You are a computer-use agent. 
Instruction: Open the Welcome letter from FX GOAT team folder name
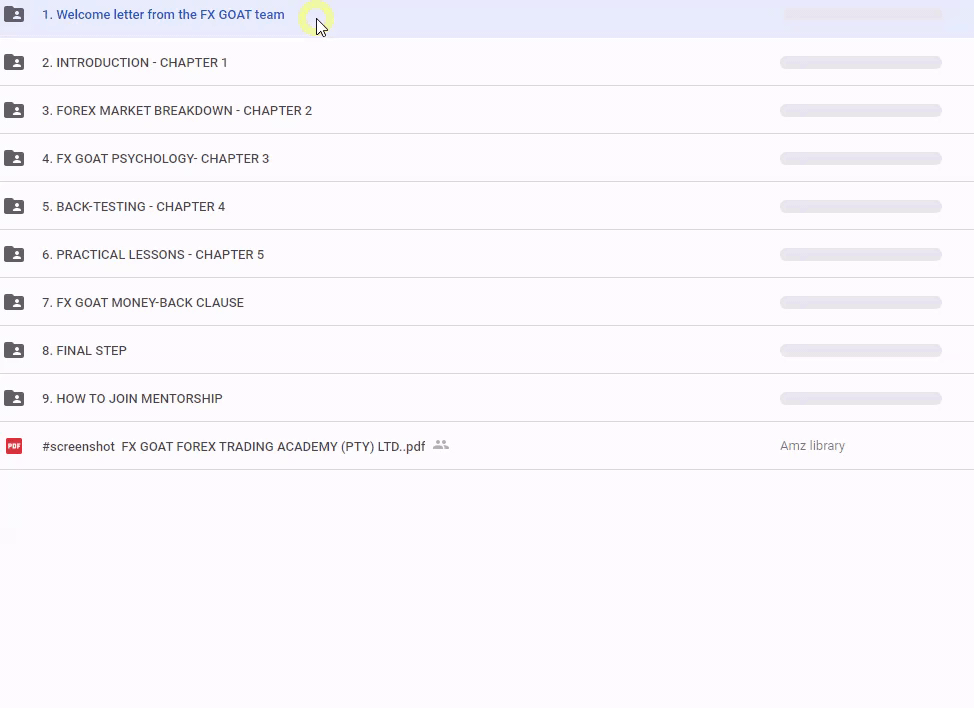163,15
